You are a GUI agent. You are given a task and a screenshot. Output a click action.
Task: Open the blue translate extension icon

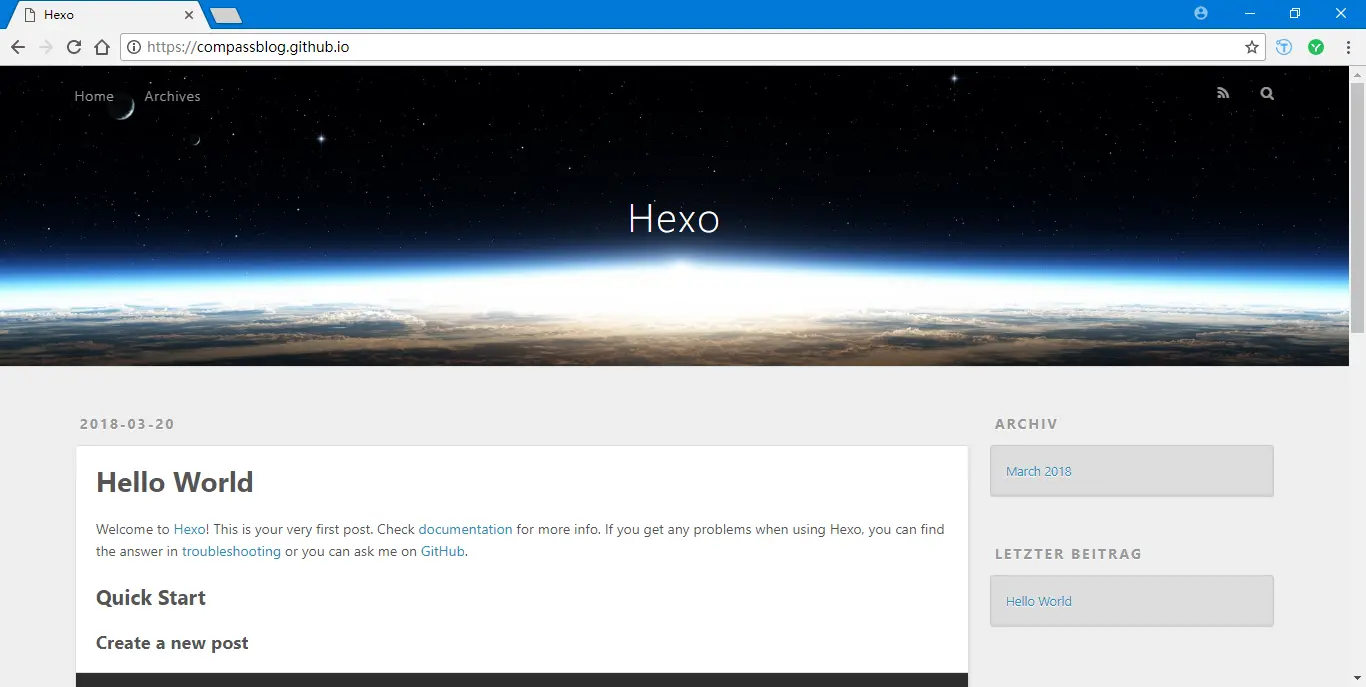point(1284,47)
